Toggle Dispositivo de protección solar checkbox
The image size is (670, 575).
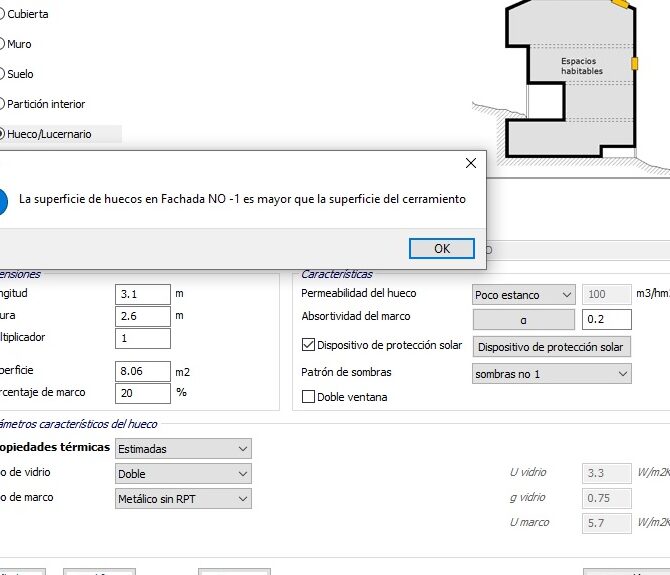coord(308,345)
